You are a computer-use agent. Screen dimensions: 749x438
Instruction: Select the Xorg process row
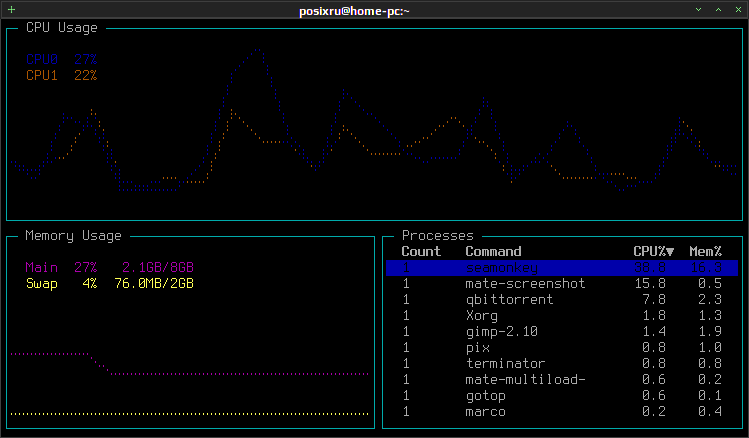(x=562, y=316)
